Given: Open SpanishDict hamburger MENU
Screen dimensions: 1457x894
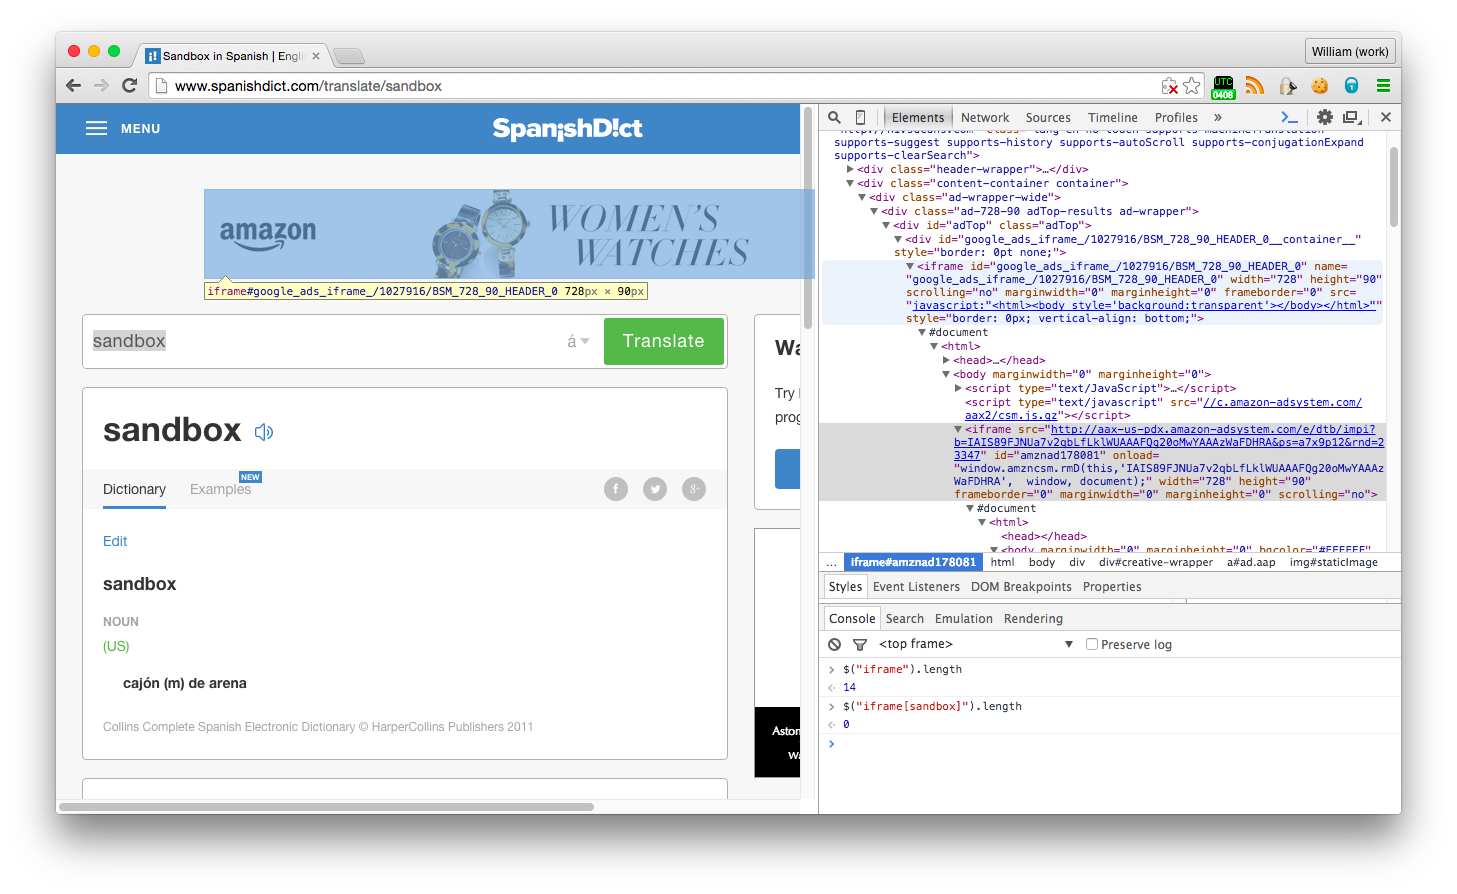Looking at the screenshot, I should click(x=123, y=128).
